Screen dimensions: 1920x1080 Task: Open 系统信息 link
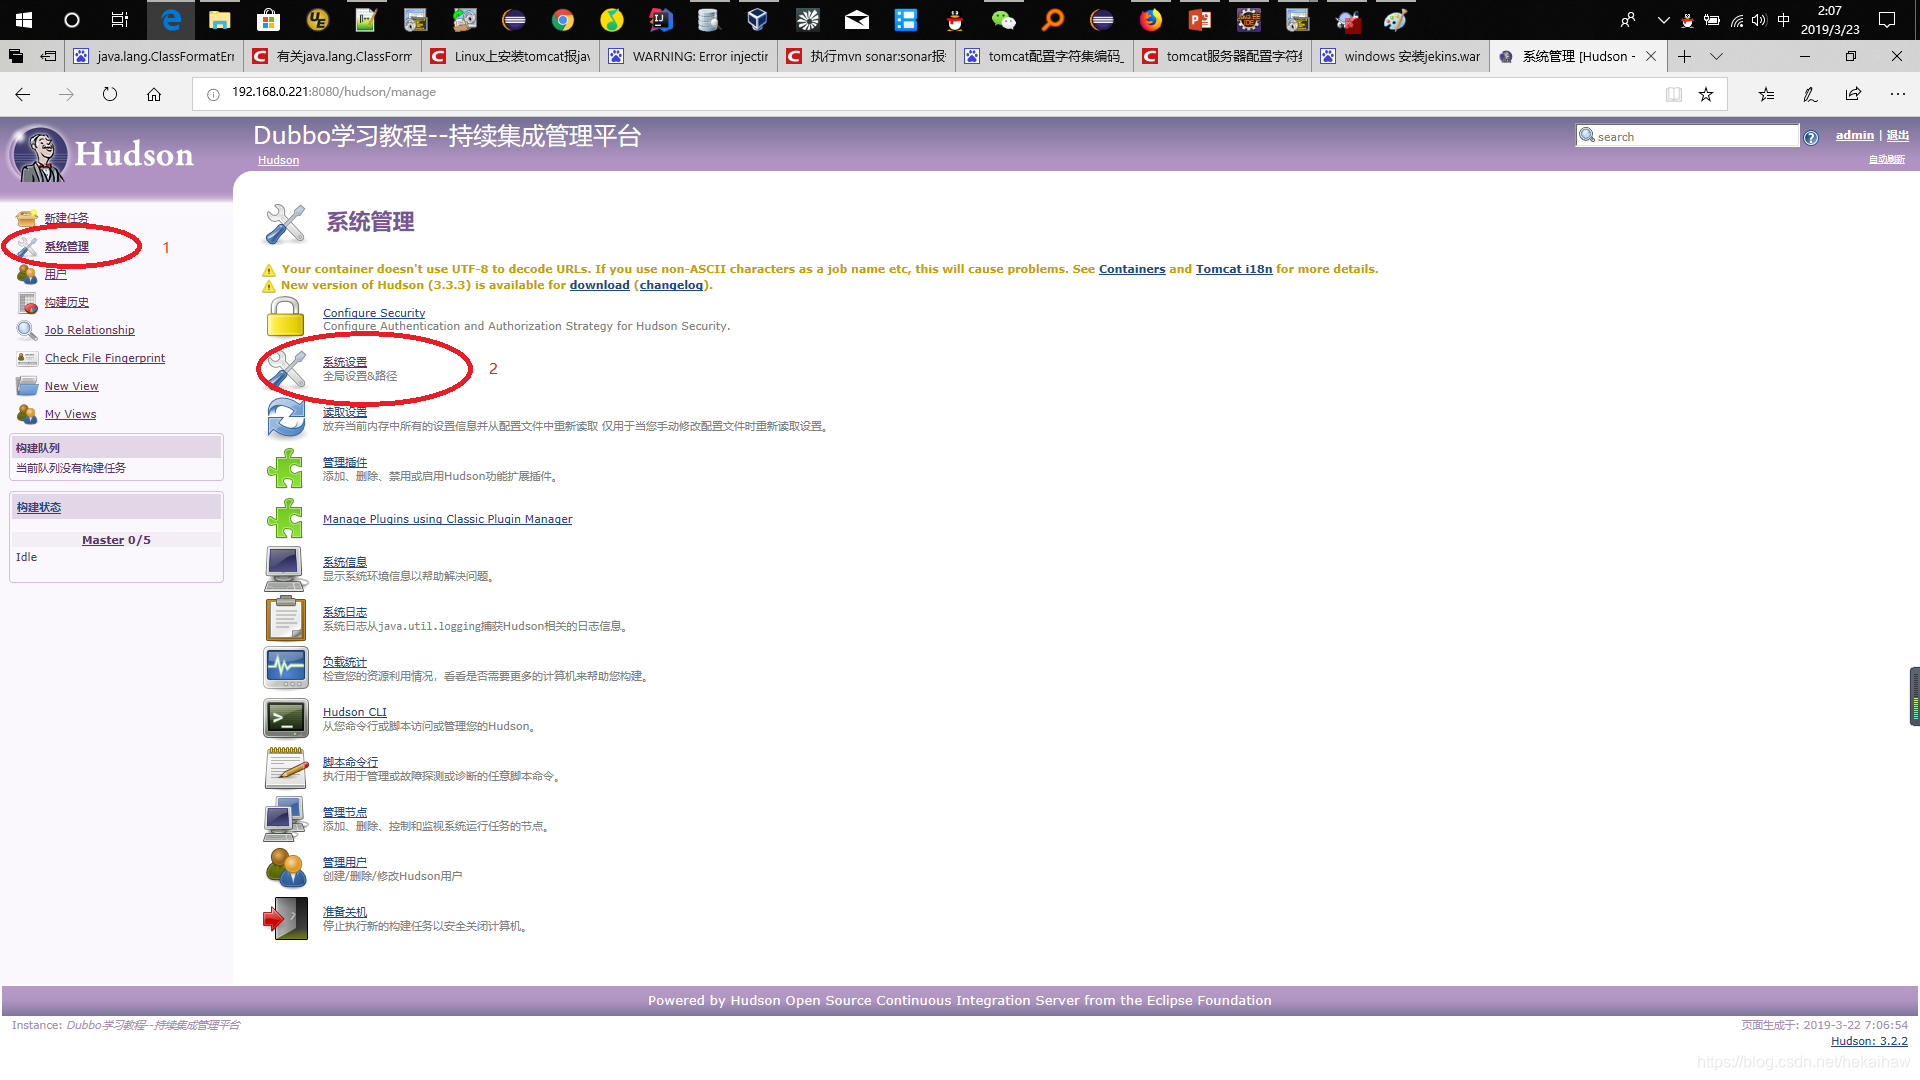click(345, 562)
